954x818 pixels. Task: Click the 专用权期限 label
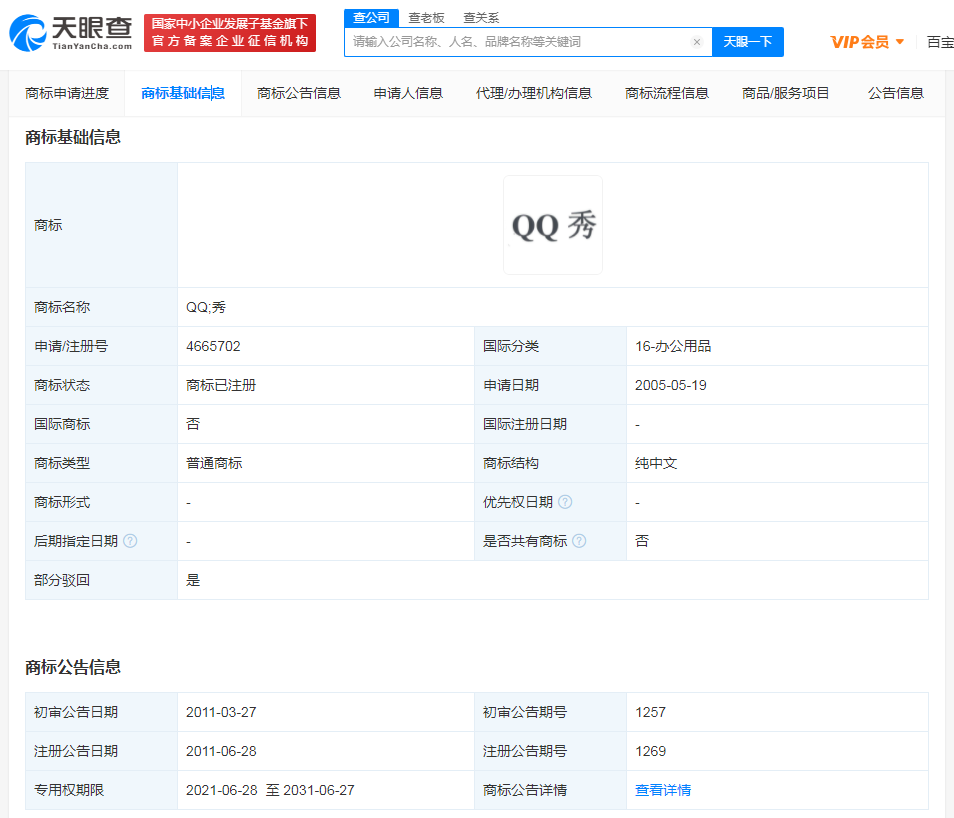pyautogui.click(x=69, y=790)
